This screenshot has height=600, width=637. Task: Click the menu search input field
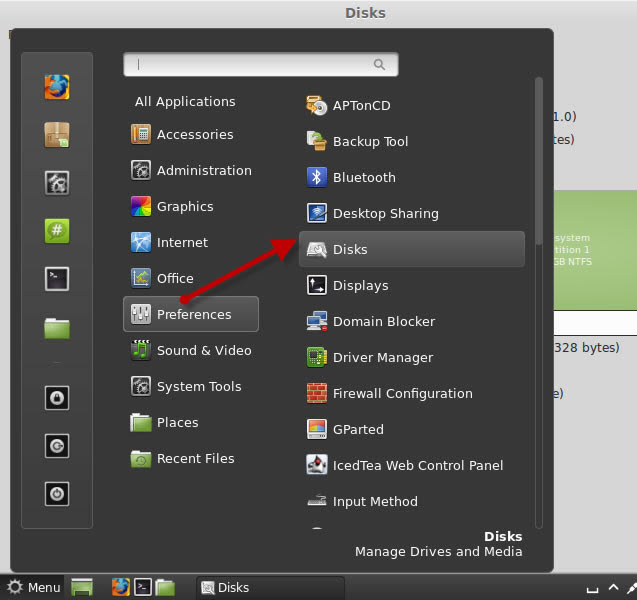point(261,64)
